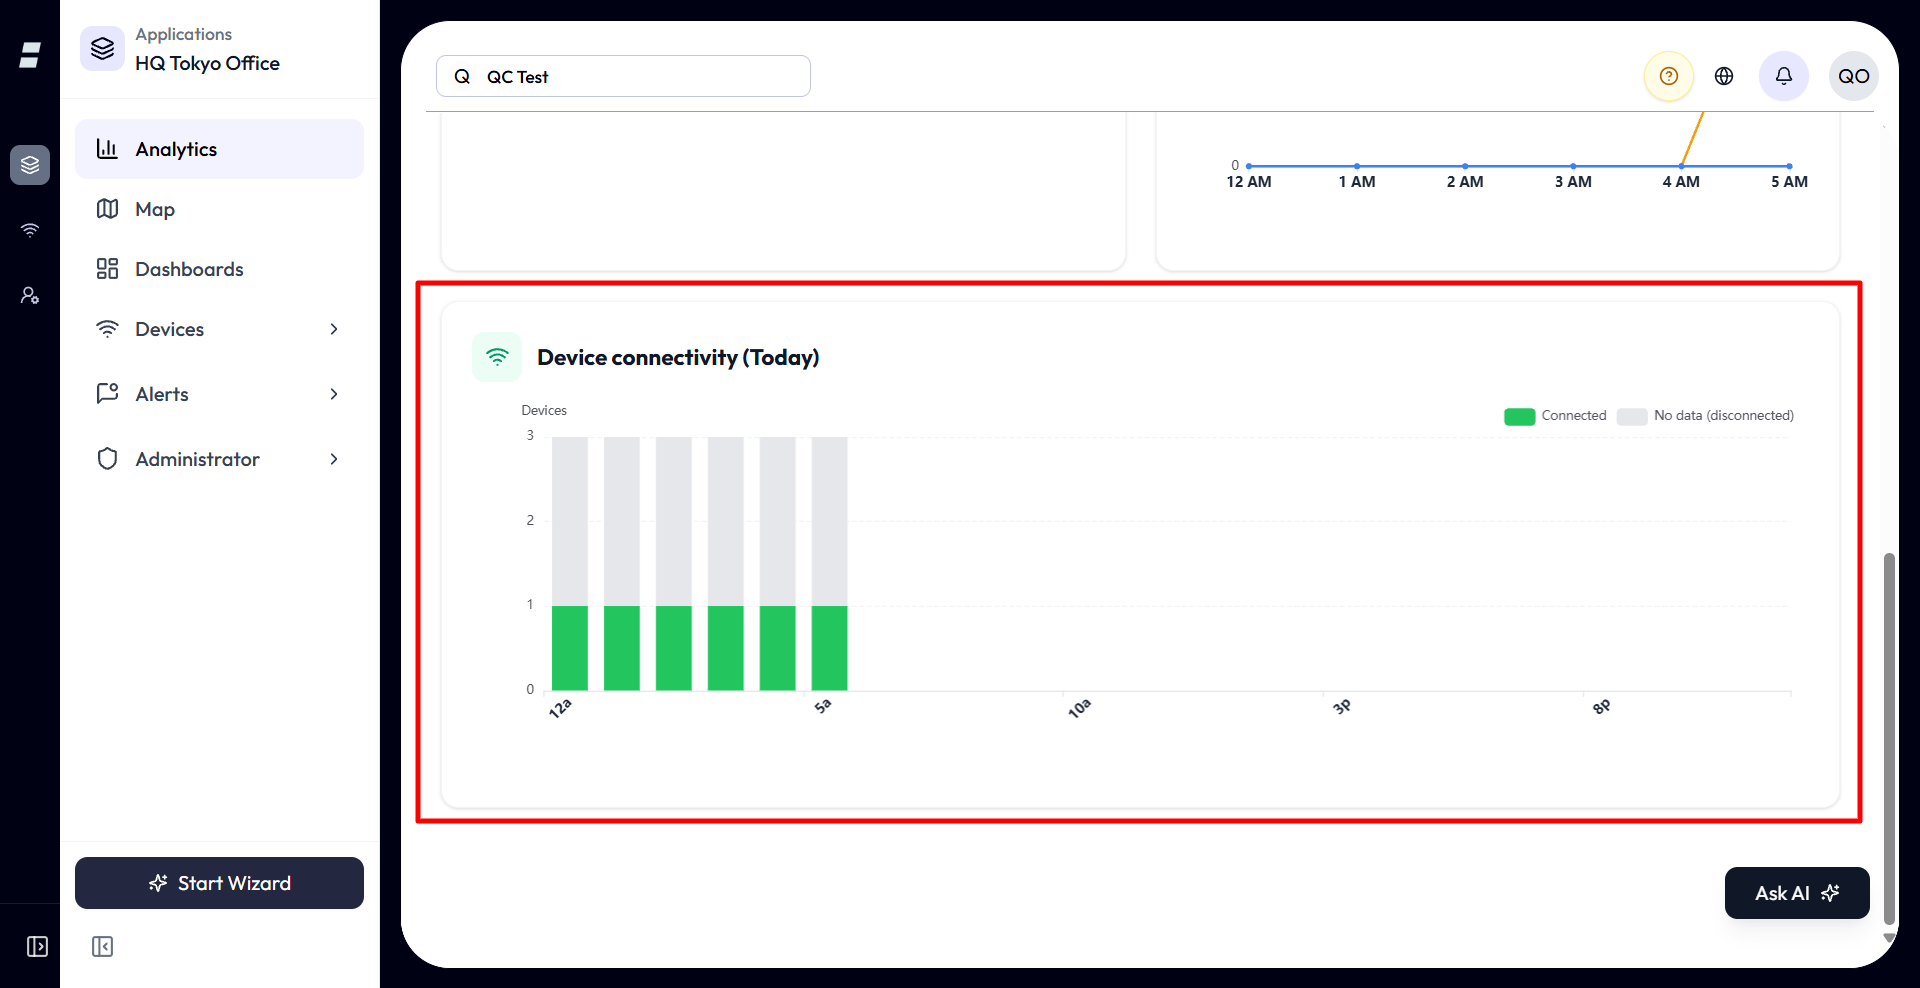Open the Dashboards menu item
Image resolution: width=1920 pixels, height=988 pixels.
pos(219,269)
